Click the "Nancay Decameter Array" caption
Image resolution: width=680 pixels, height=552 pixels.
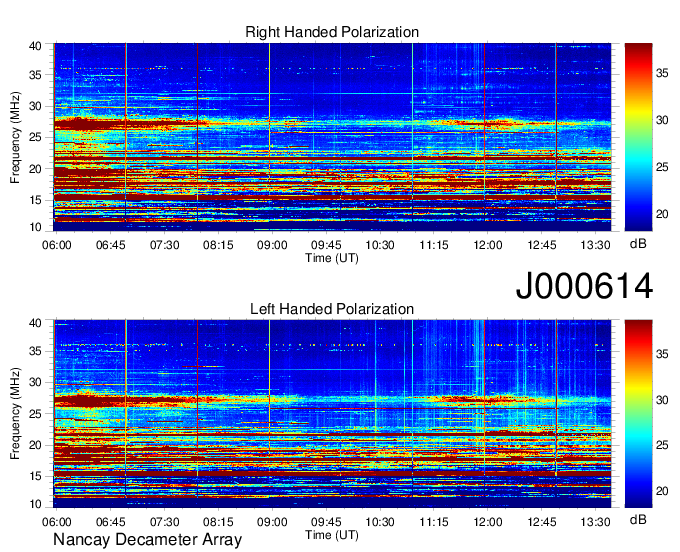click(x=147, y=539)
